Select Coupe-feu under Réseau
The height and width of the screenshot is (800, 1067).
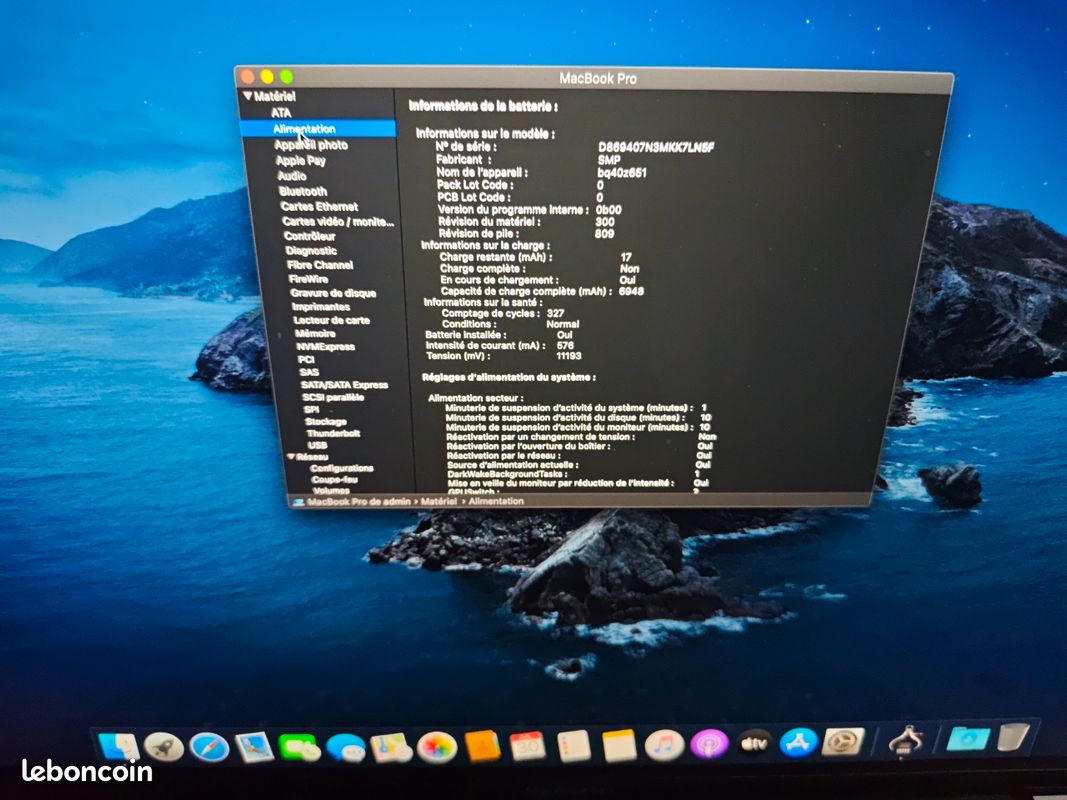pos(334,480)
